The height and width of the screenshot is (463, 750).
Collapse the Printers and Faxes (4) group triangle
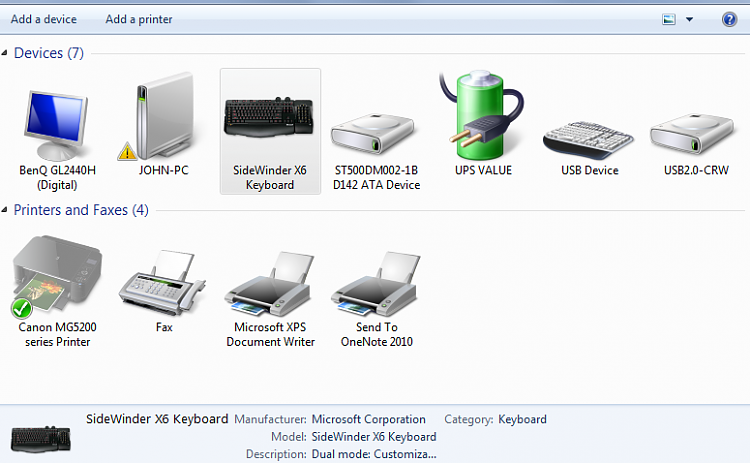[4, 209]
